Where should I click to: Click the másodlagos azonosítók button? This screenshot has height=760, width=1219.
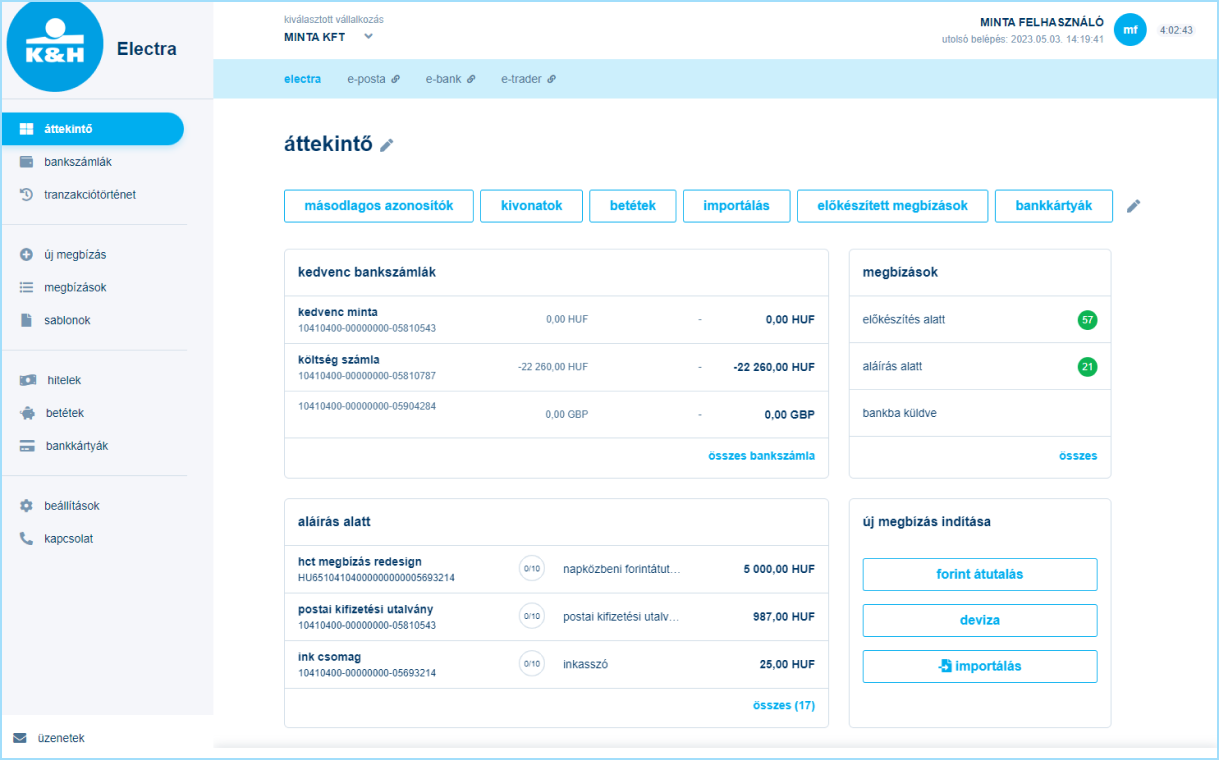[378, 206]
